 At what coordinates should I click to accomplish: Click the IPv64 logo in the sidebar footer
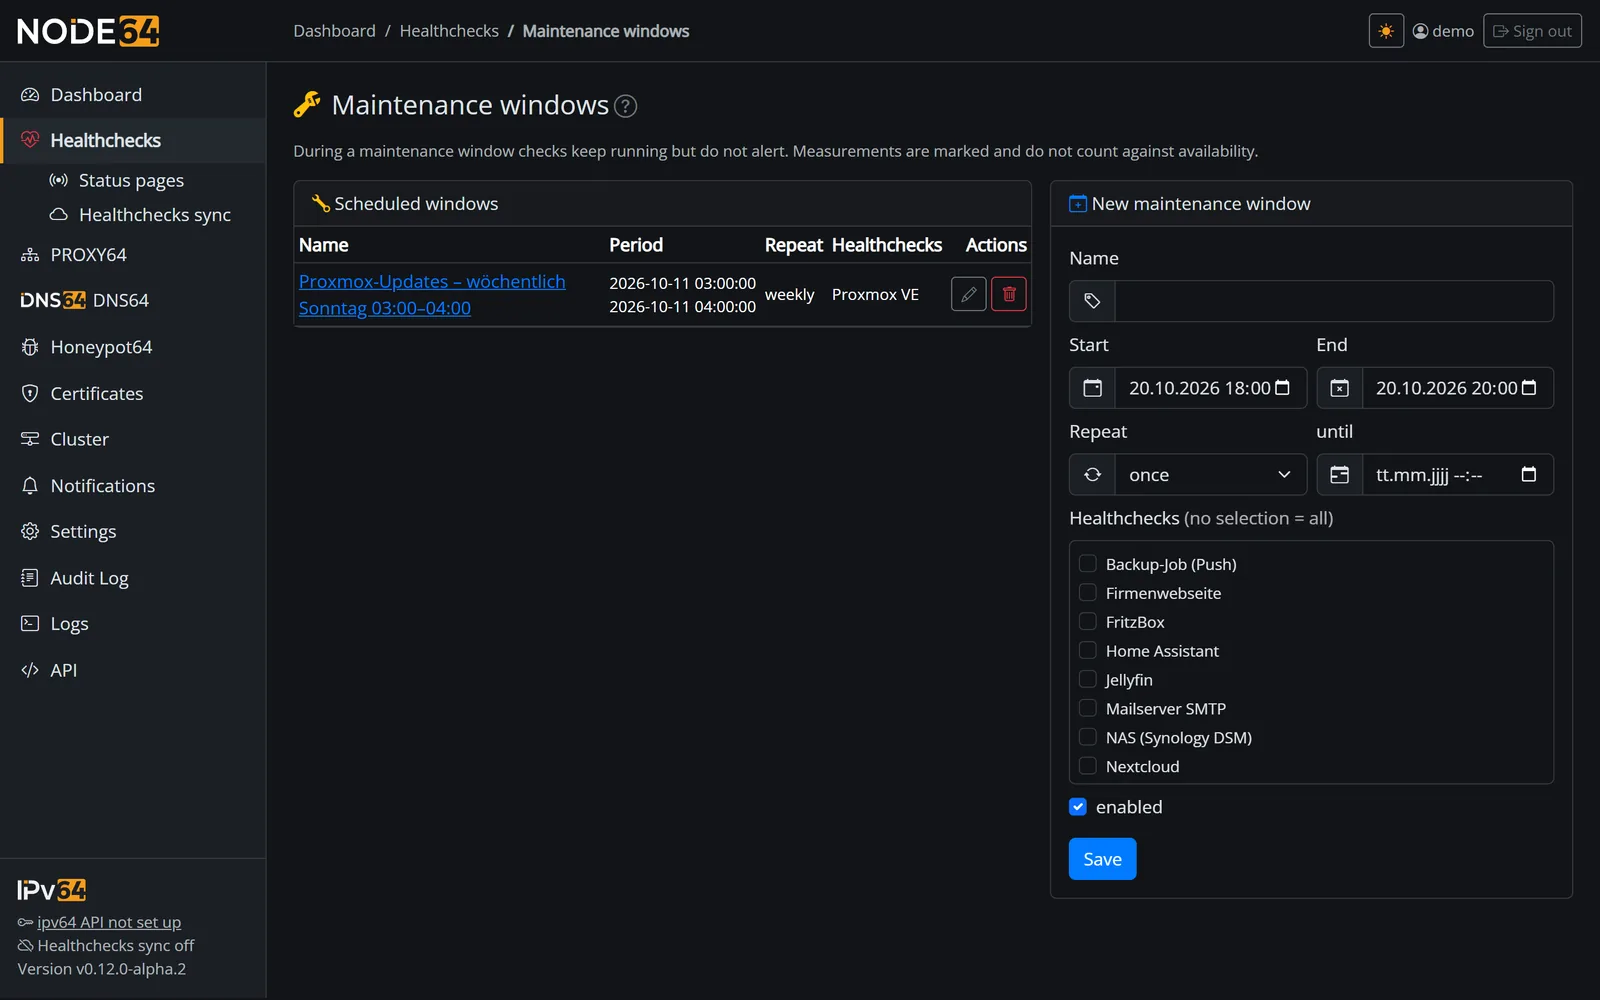[x=52, y=890]
